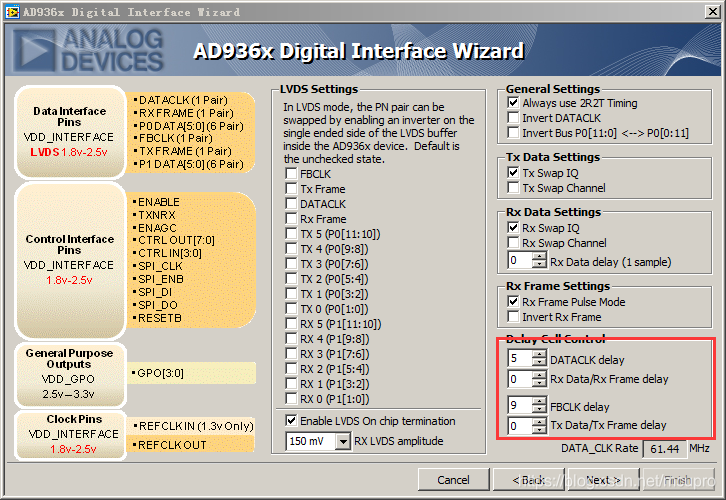Toggle TX 2 (P0[5:4]) checkbox
The width and height of the screenshot is (726, 500).
(291, 279)
